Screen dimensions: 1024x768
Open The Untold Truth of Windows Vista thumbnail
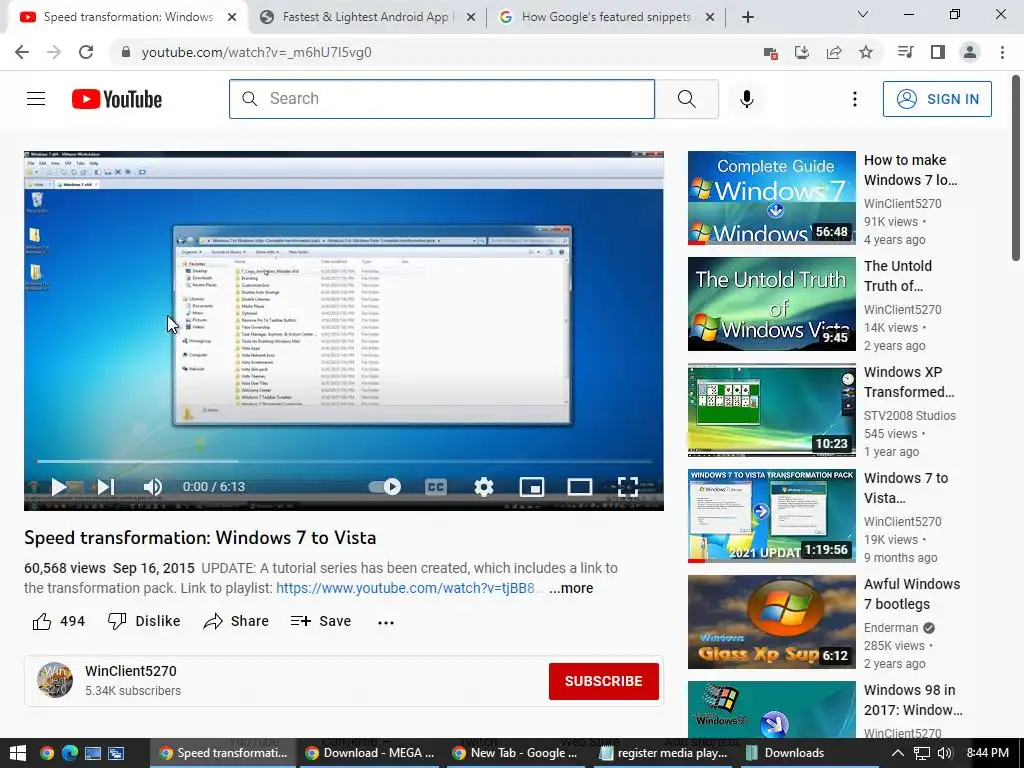(771, 304)
